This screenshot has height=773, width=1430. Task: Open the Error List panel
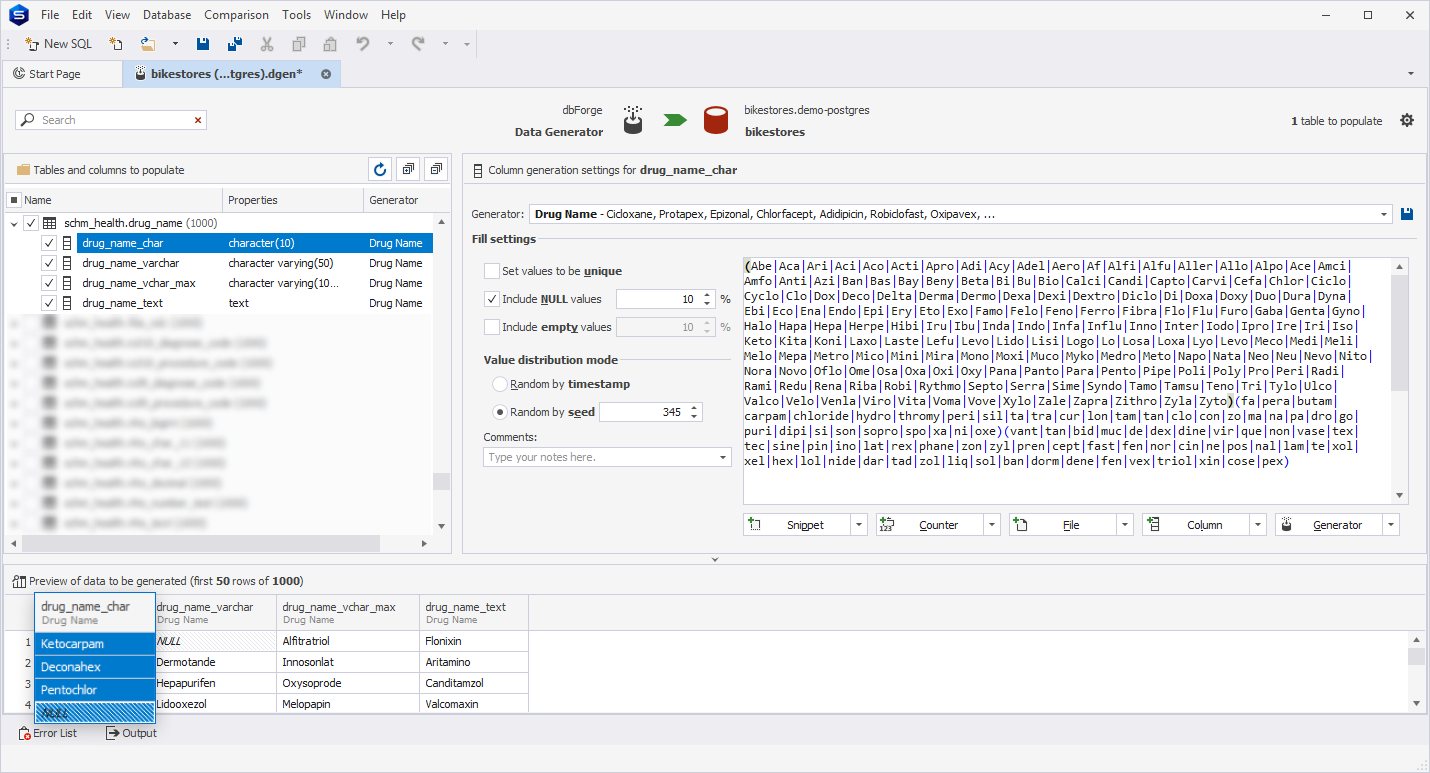[48, 733]
